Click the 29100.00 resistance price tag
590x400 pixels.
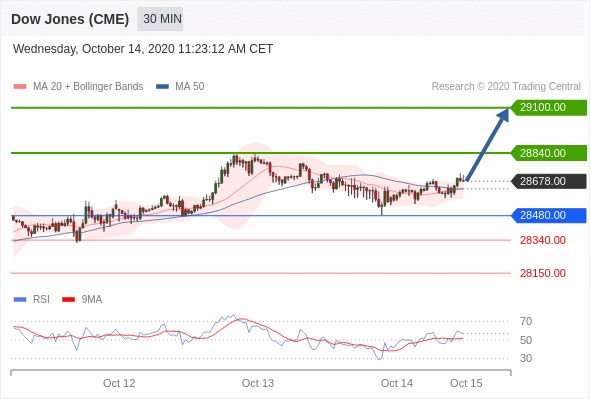tap(549, 108)
